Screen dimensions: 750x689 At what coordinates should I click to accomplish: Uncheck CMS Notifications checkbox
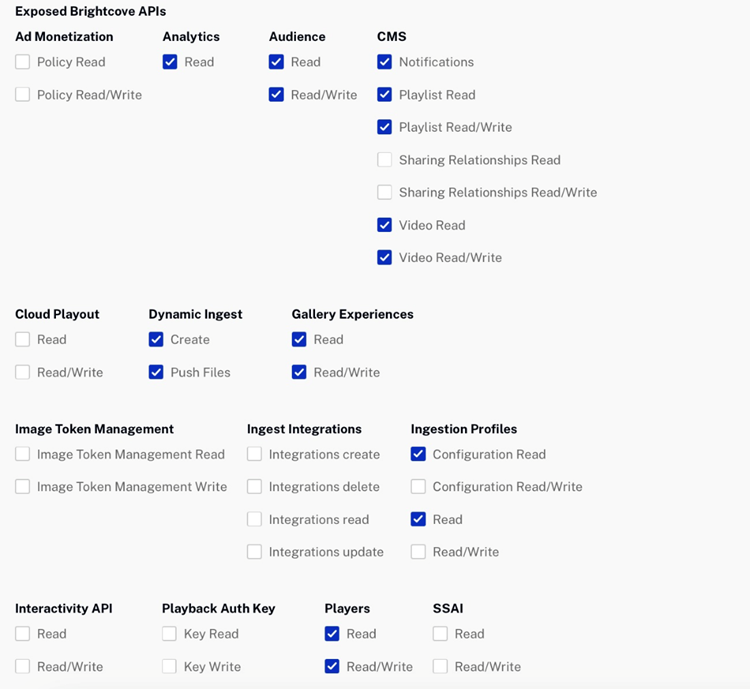click(x=385, y=62)
